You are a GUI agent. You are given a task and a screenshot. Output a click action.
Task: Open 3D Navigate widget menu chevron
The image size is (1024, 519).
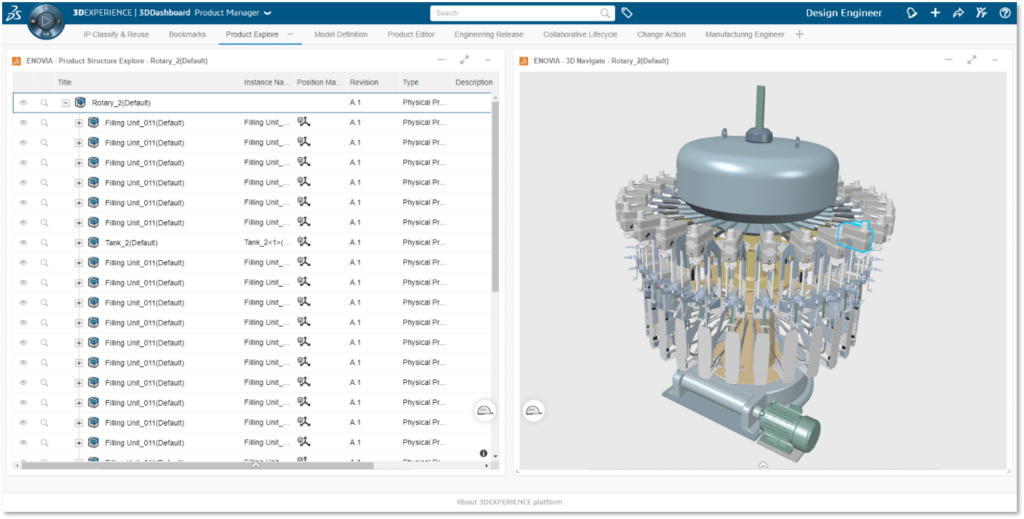click(x=995, y=60)
